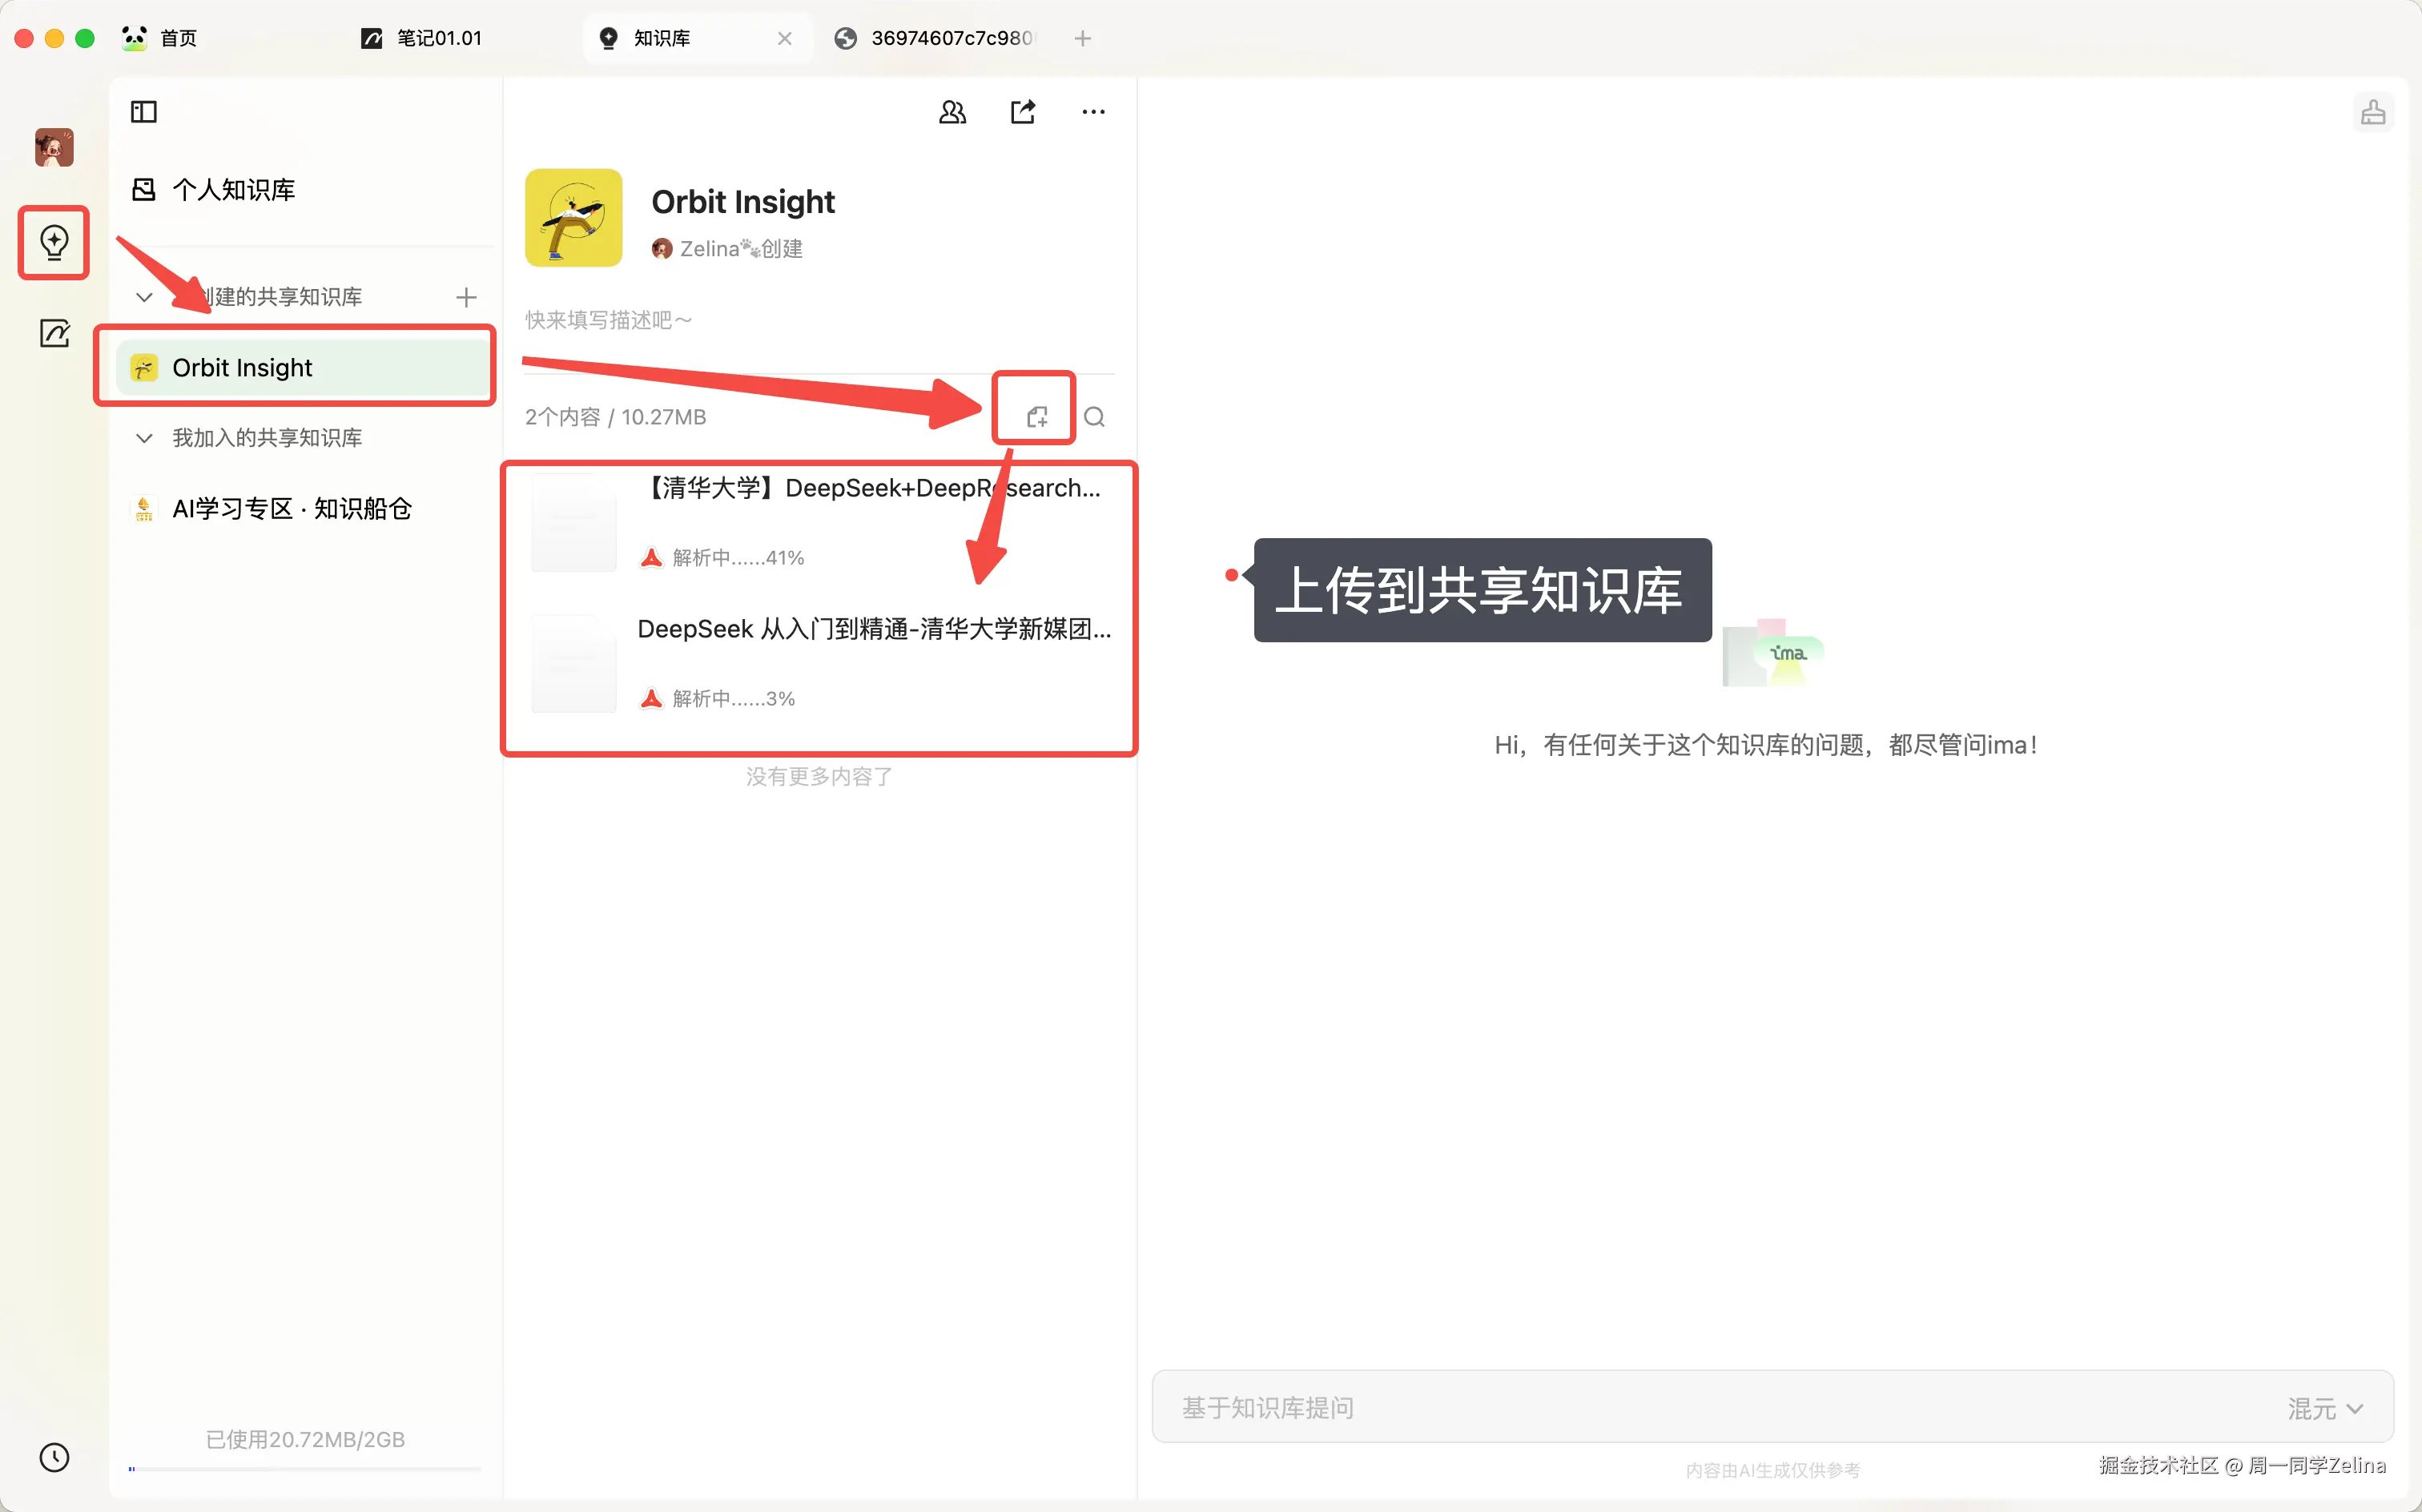This screenshot has width=2422, height=1512.
Task: Collapse the 创建的共享知识库 section
Action: [143, 296]
